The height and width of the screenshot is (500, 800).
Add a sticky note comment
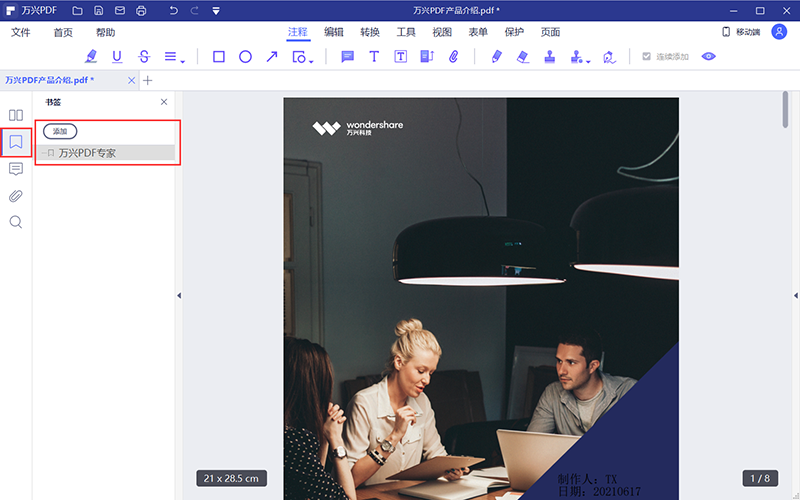(x=348, y=57)
